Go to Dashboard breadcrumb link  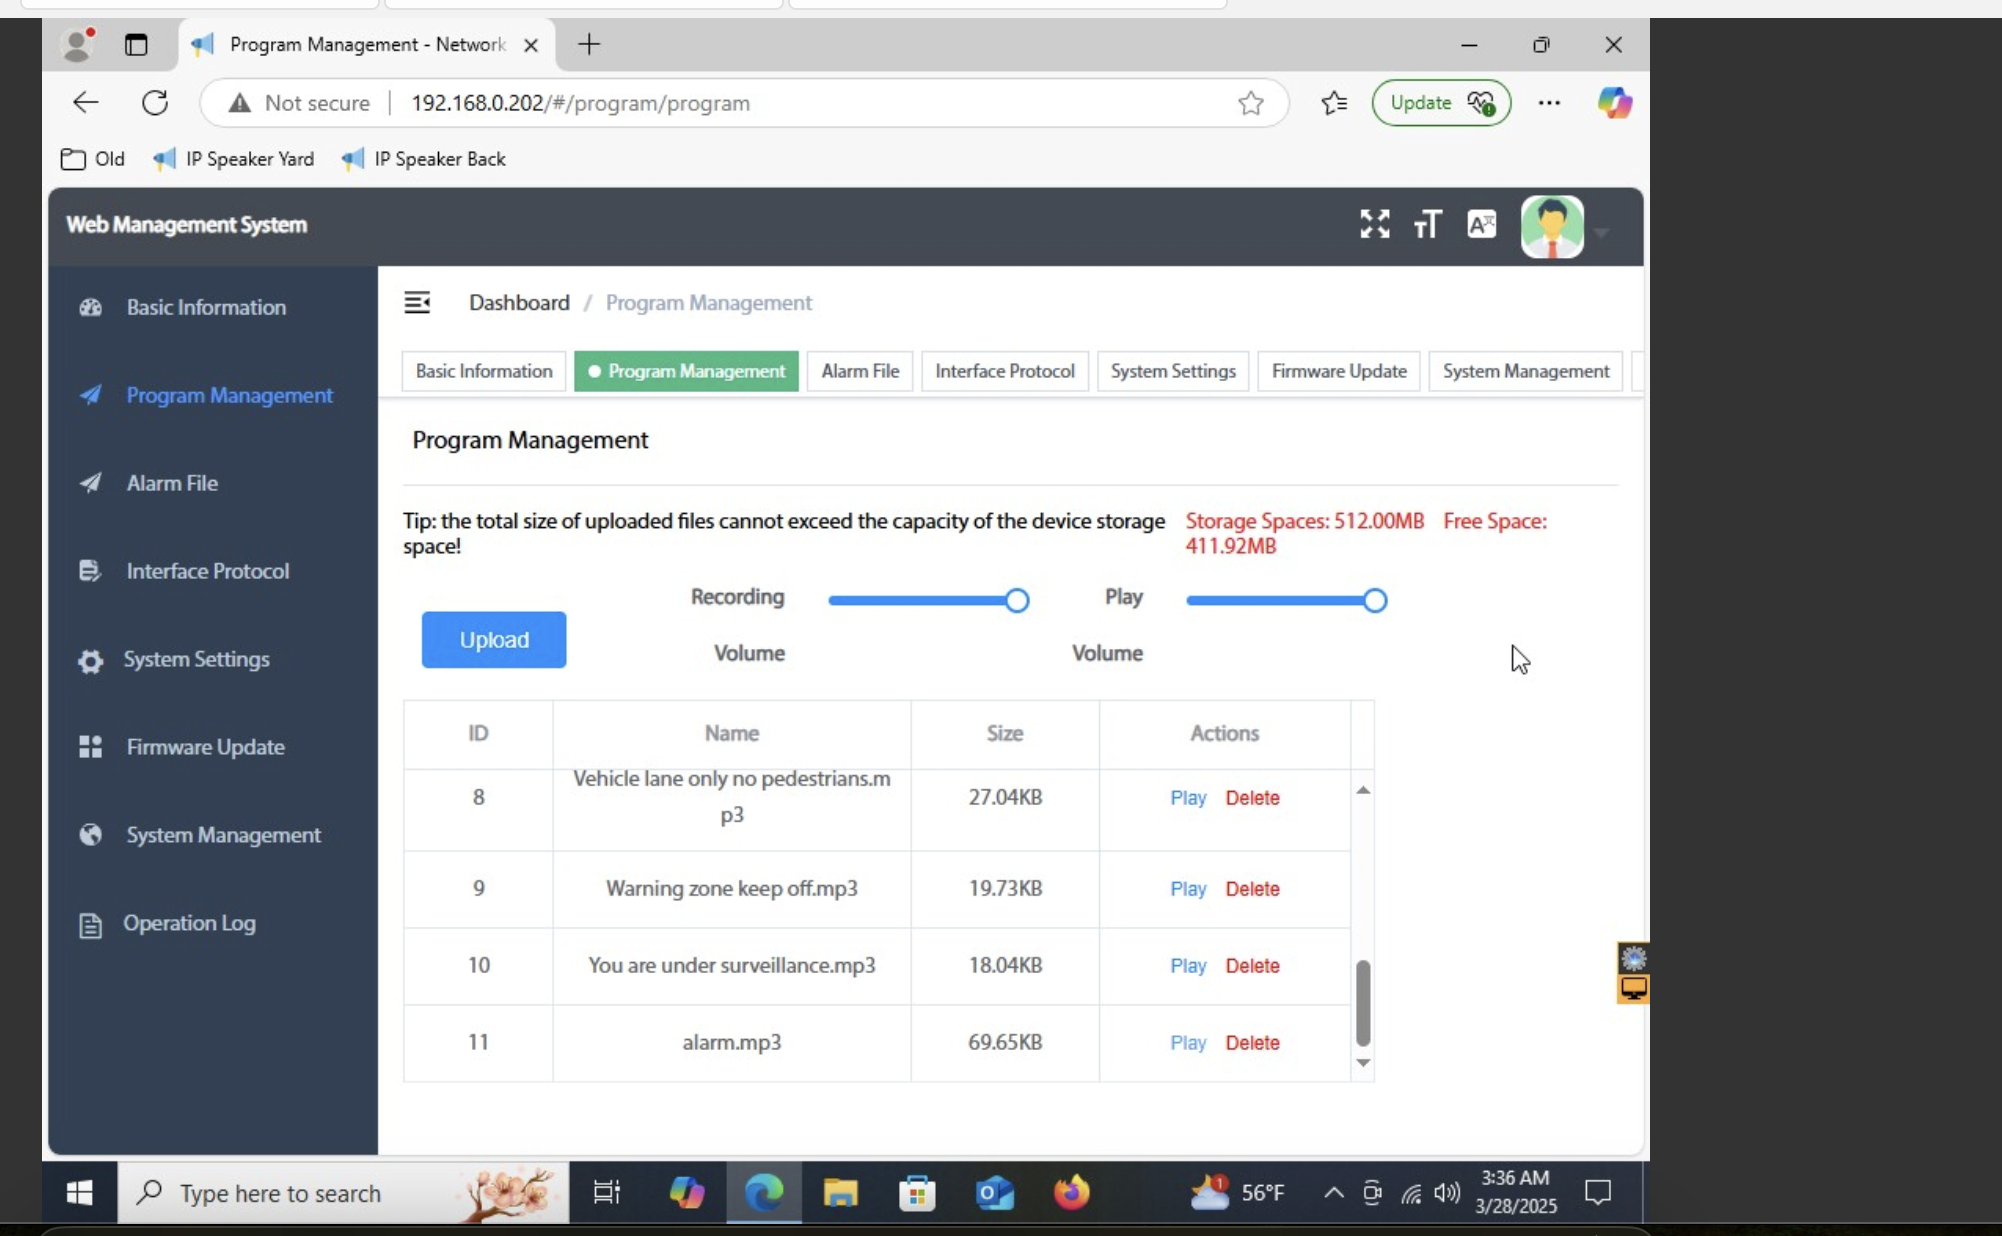(519, 302)
